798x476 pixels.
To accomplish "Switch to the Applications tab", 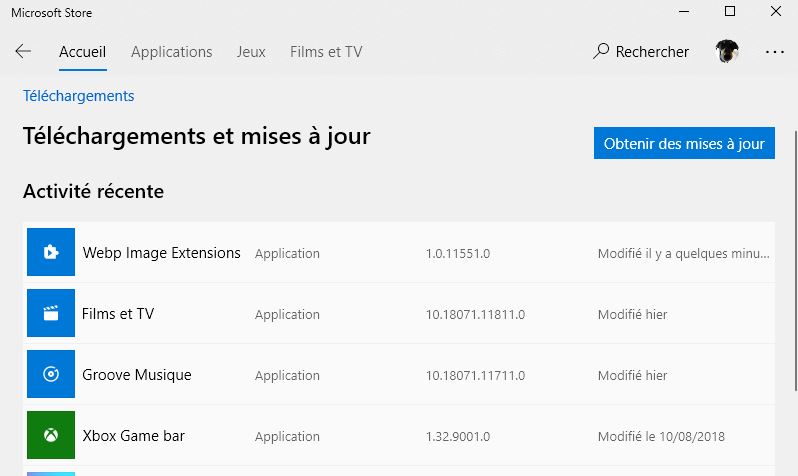I will coord(172,52).
